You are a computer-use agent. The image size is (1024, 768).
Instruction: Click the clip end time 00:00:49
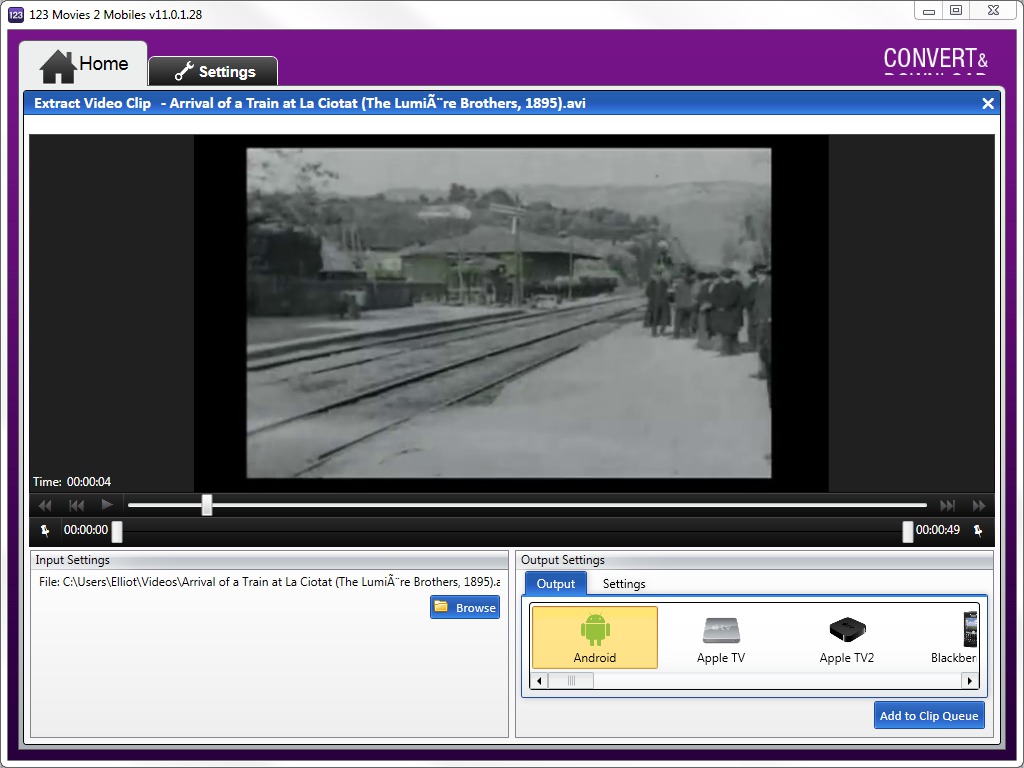tap(938, 530)
